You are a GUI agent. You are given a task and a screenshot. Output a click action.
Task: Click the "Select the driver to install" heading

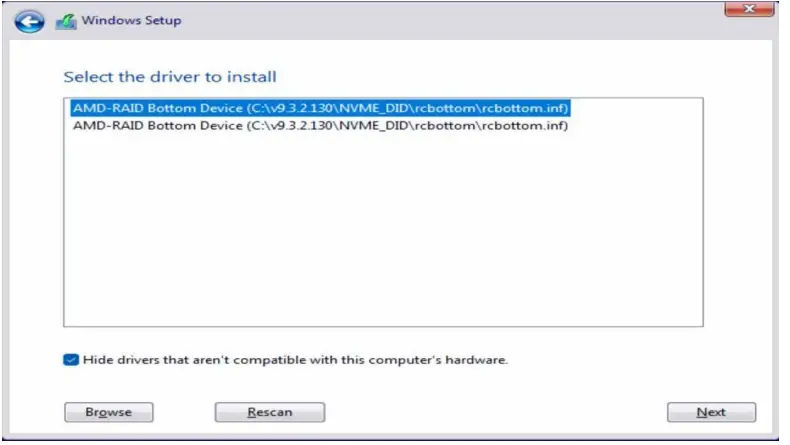click(170, 76)
